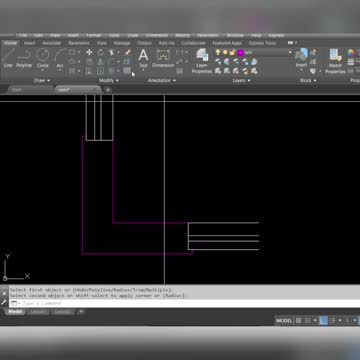360x360 pixels.
Task: Expand the Block panel
Action: 308,80
